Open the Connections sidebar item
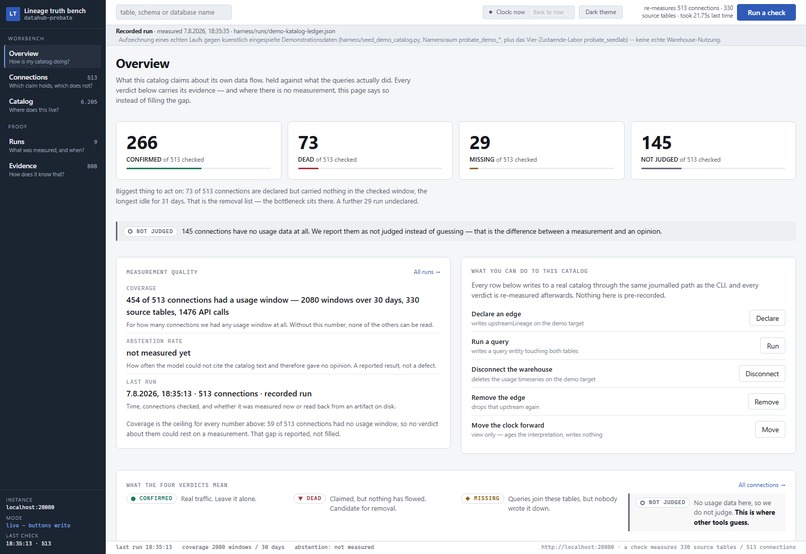Viewport: 806px width, 554px height. (52, 81)
